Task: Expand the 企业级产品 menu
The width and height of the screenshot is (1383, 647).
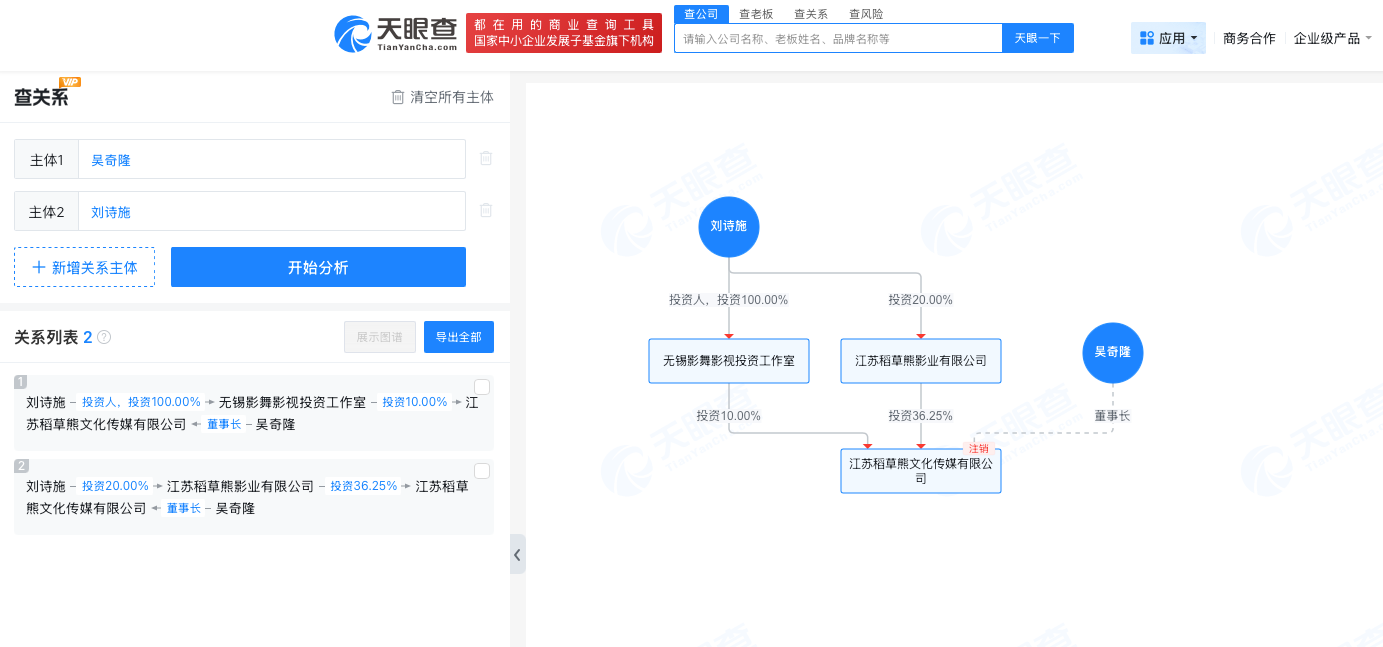Action: 1333,38
